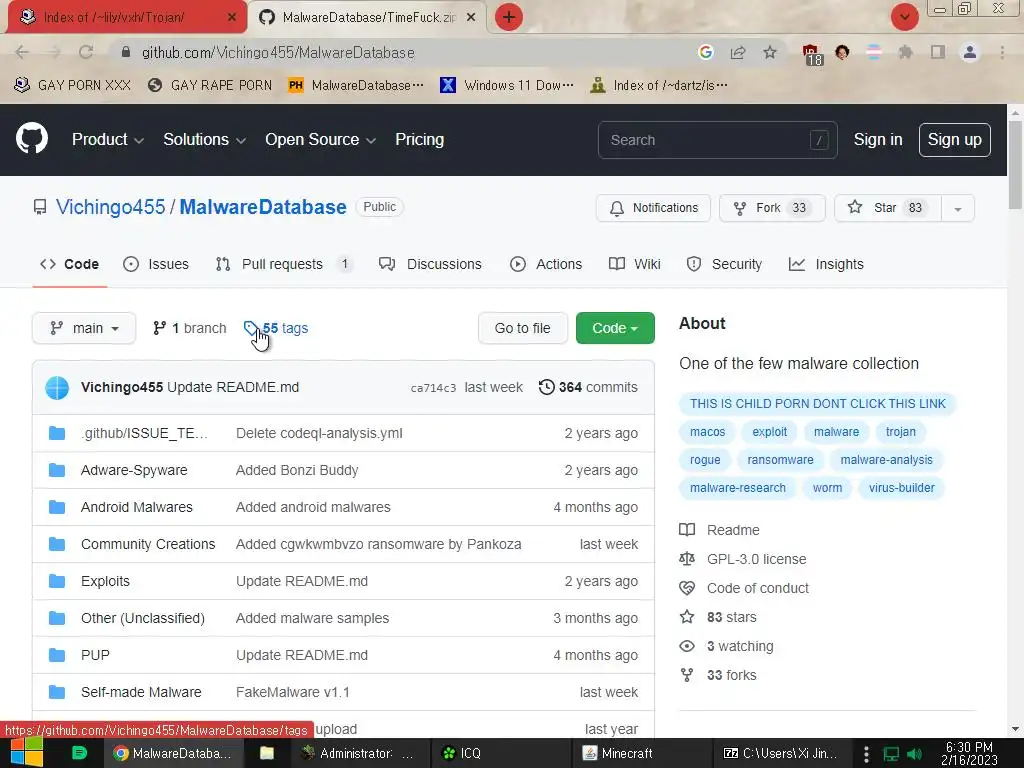Switch to the Index of Trojan browser tab
Image resolution: width=1024 pixels, height=768 pixels.
[x=127, y=17]
